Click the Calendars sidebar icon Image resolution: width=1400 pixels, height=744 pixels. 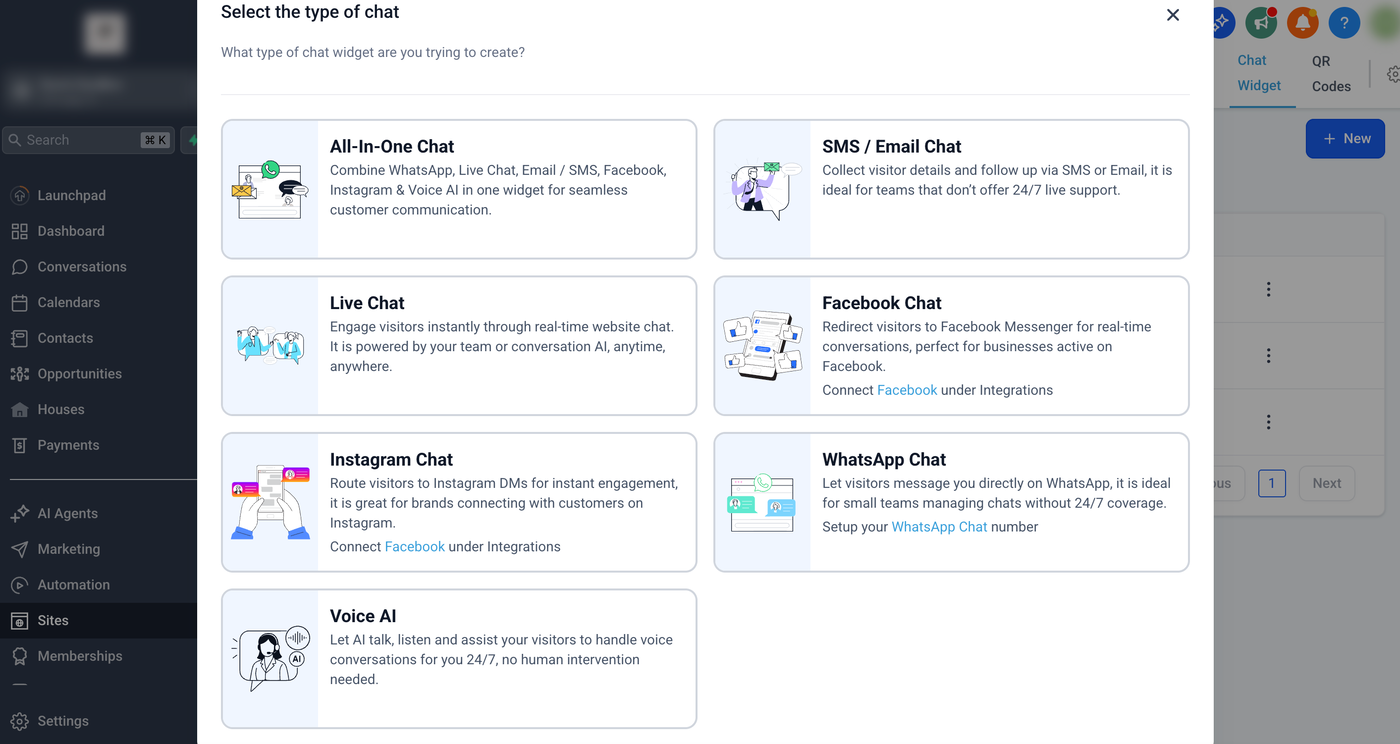tap(19, 303)
